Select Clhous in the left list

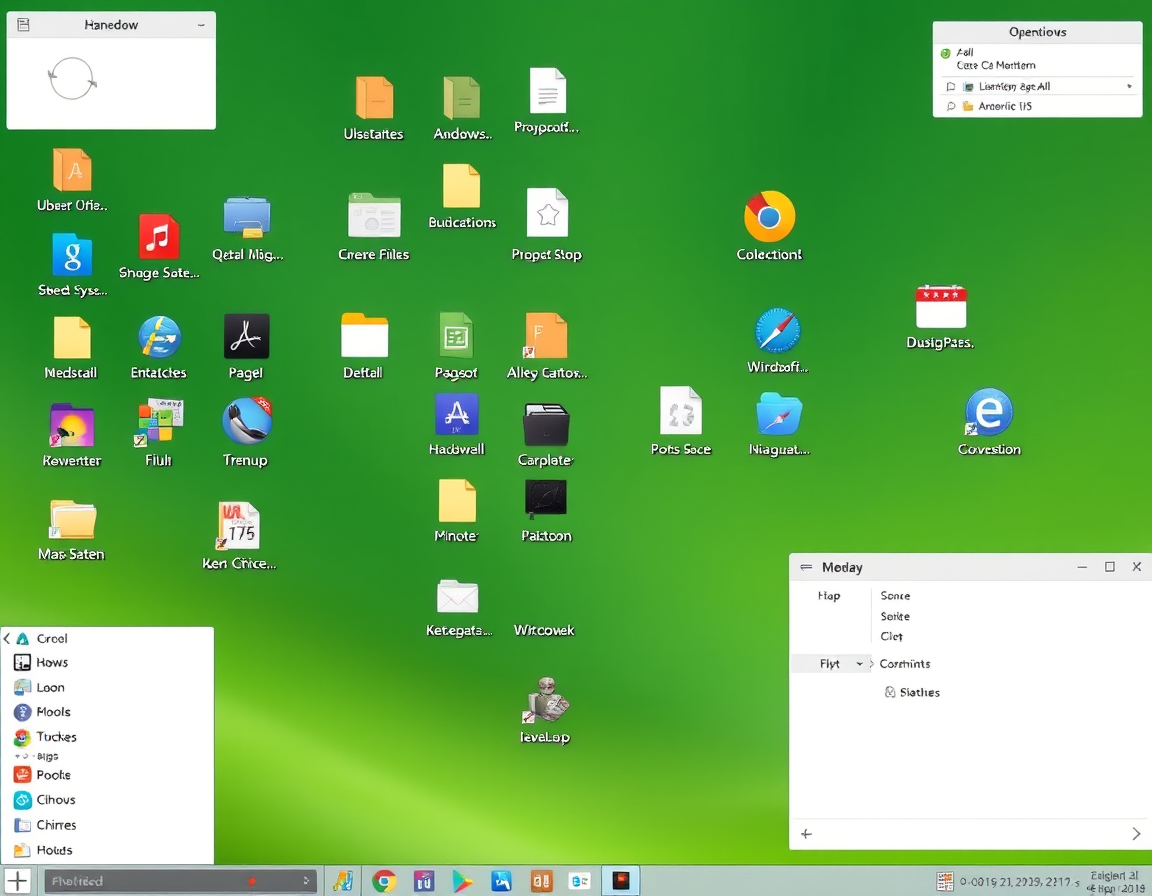[55, 800]
